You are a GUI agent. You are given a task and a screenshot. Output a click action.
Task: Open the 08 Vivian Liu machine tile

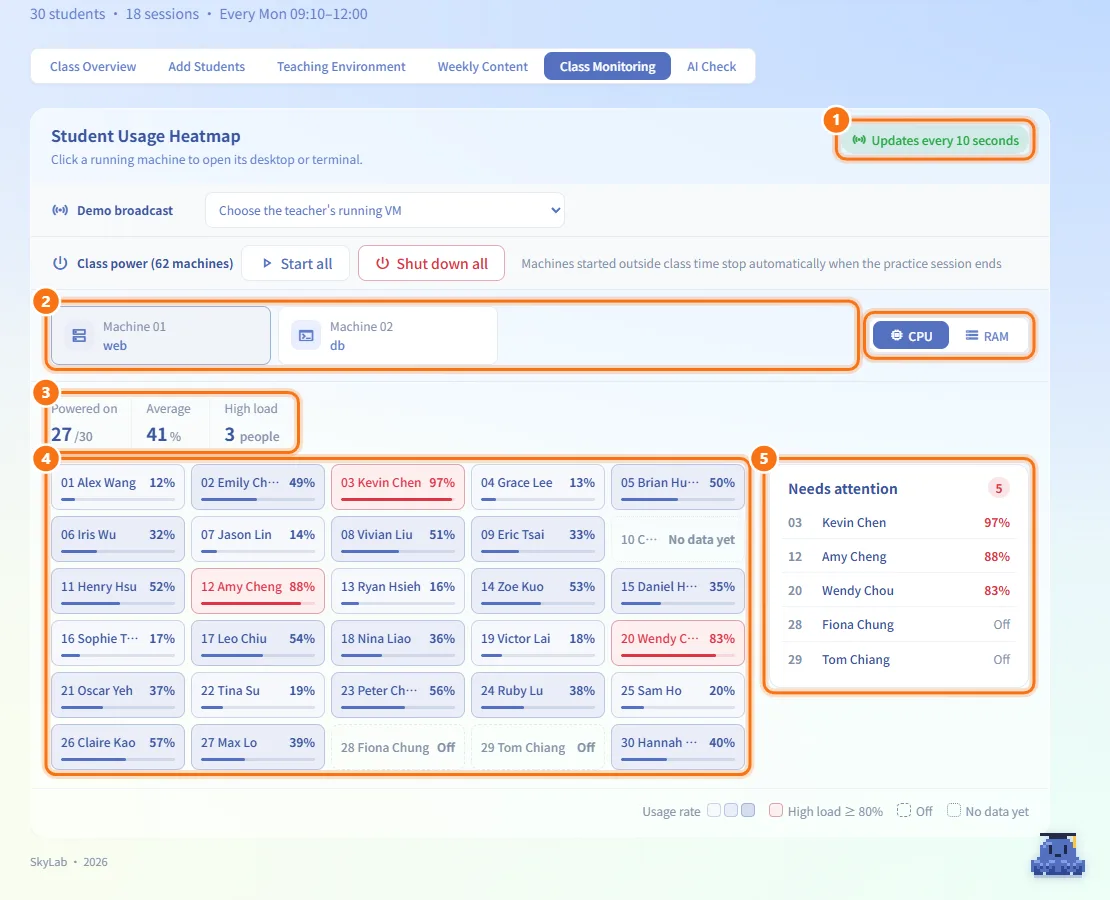tap(398, 539)
